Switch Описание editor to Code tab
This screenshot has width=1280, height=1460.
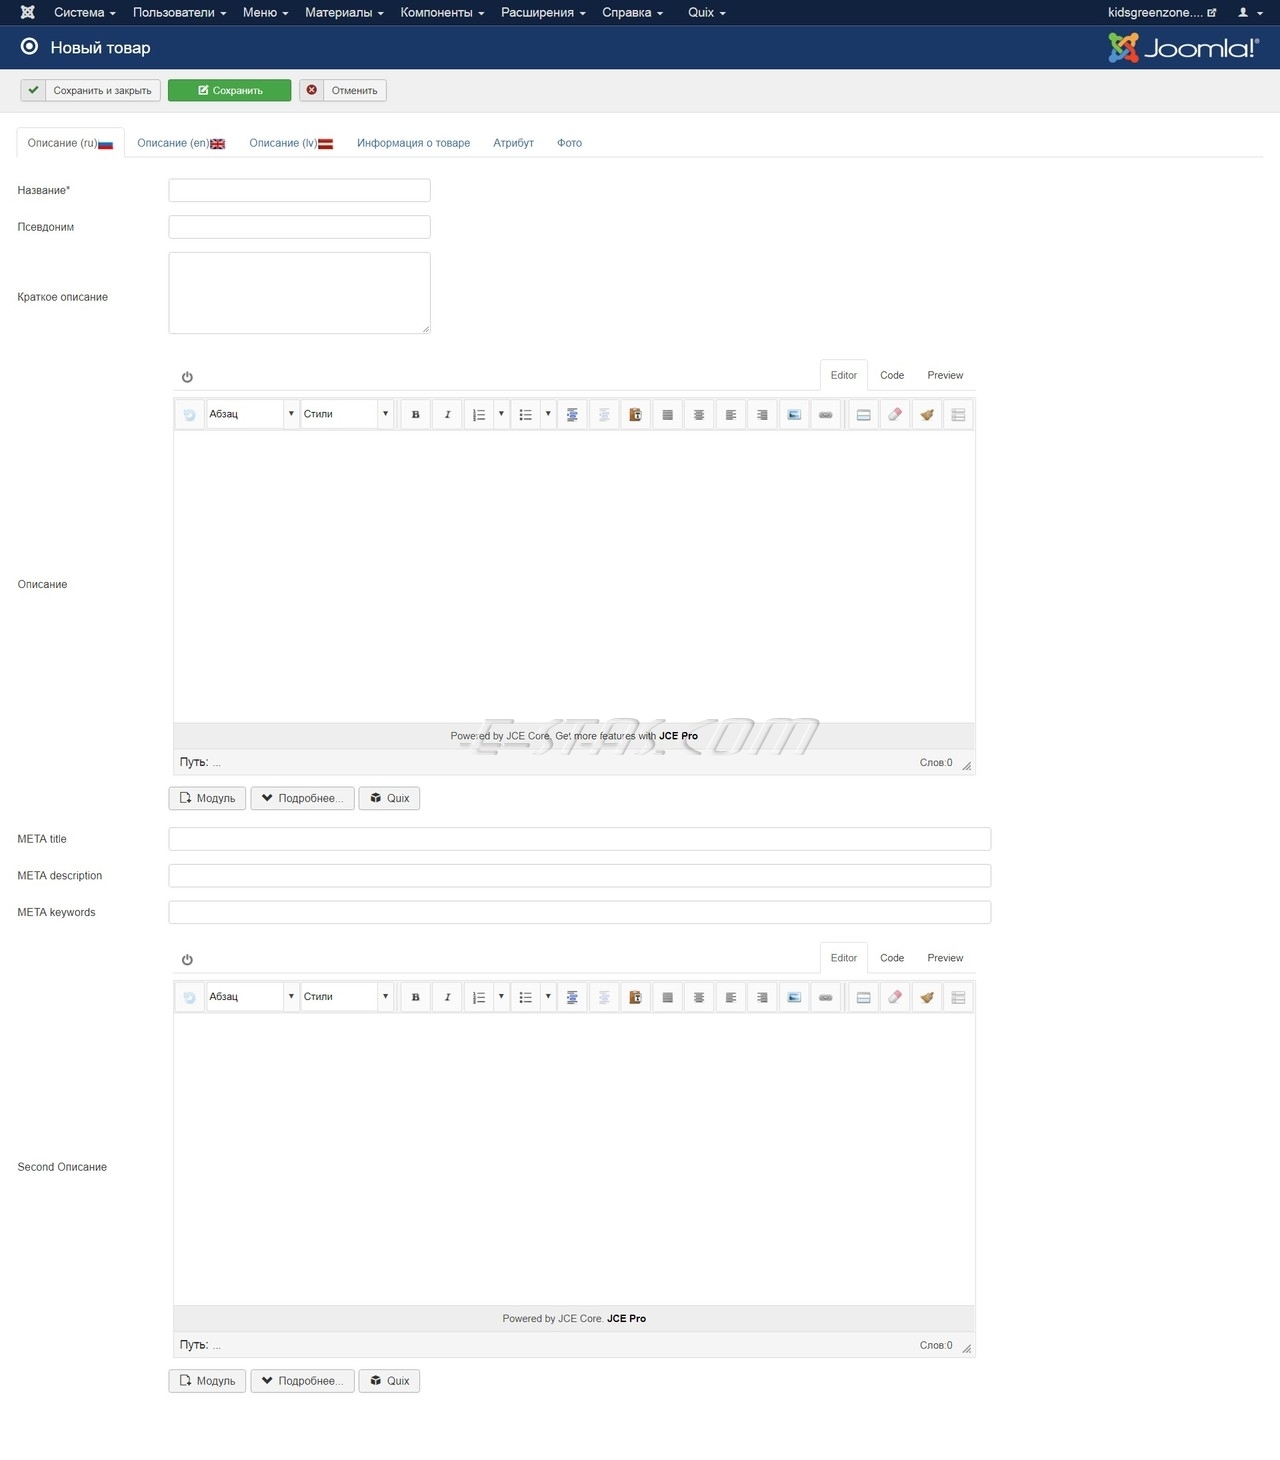coord(892,375)
